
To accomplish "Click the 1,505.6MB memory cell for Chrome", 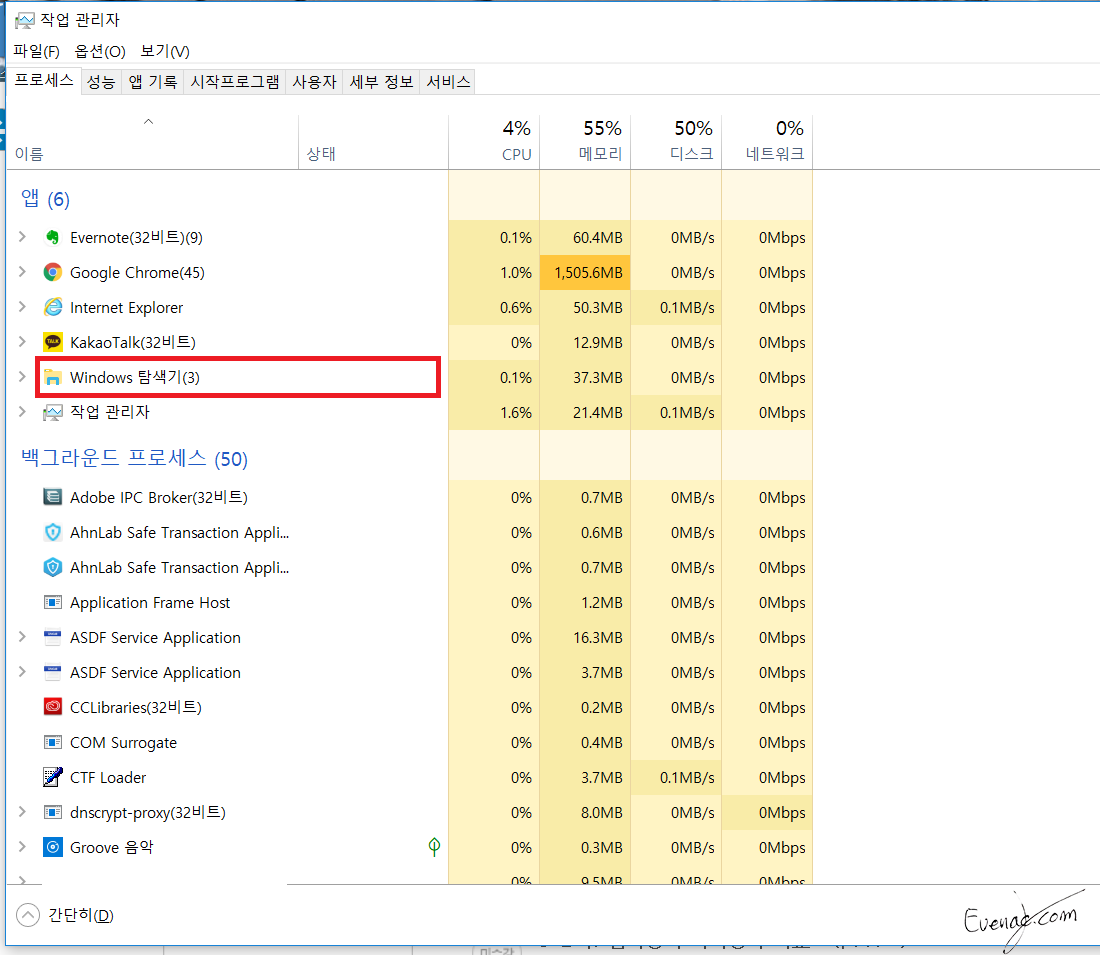I will (585, 272).
